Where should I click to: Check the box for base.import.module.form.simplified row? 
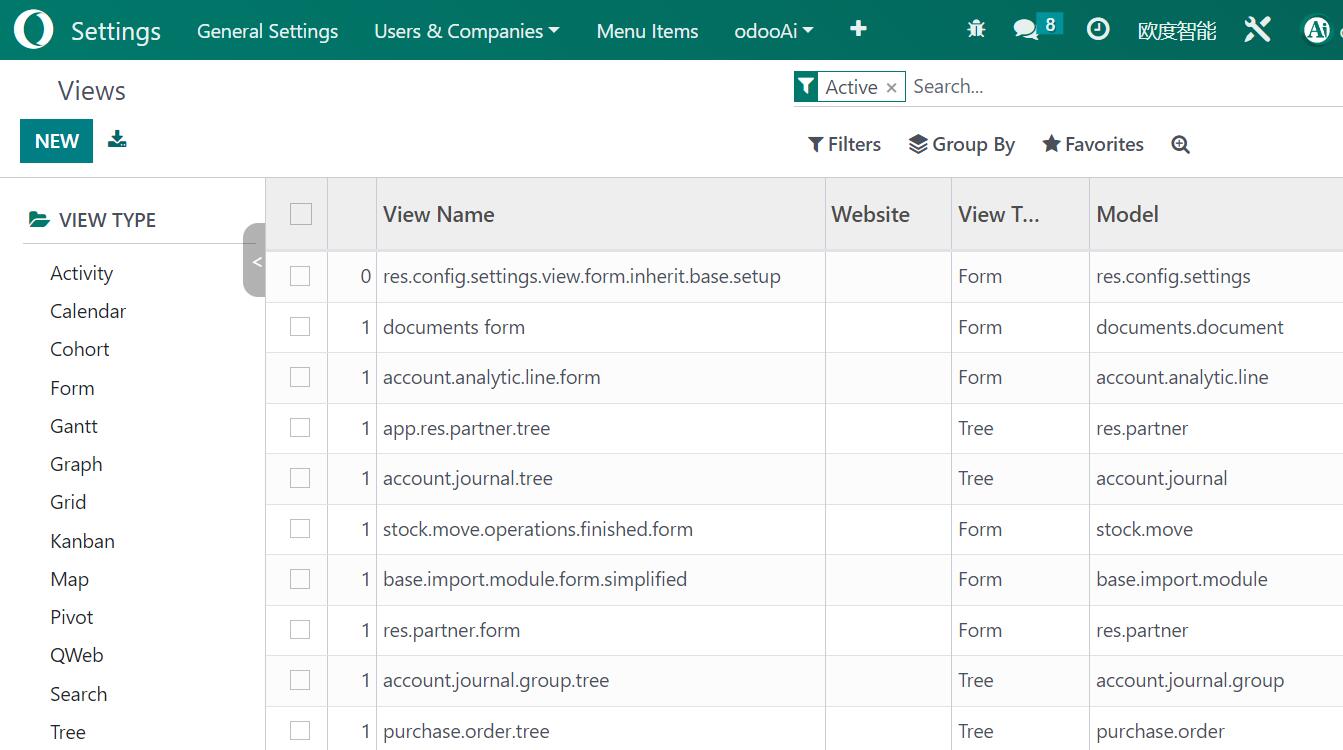pyautogui.click(x=300, y=579)
